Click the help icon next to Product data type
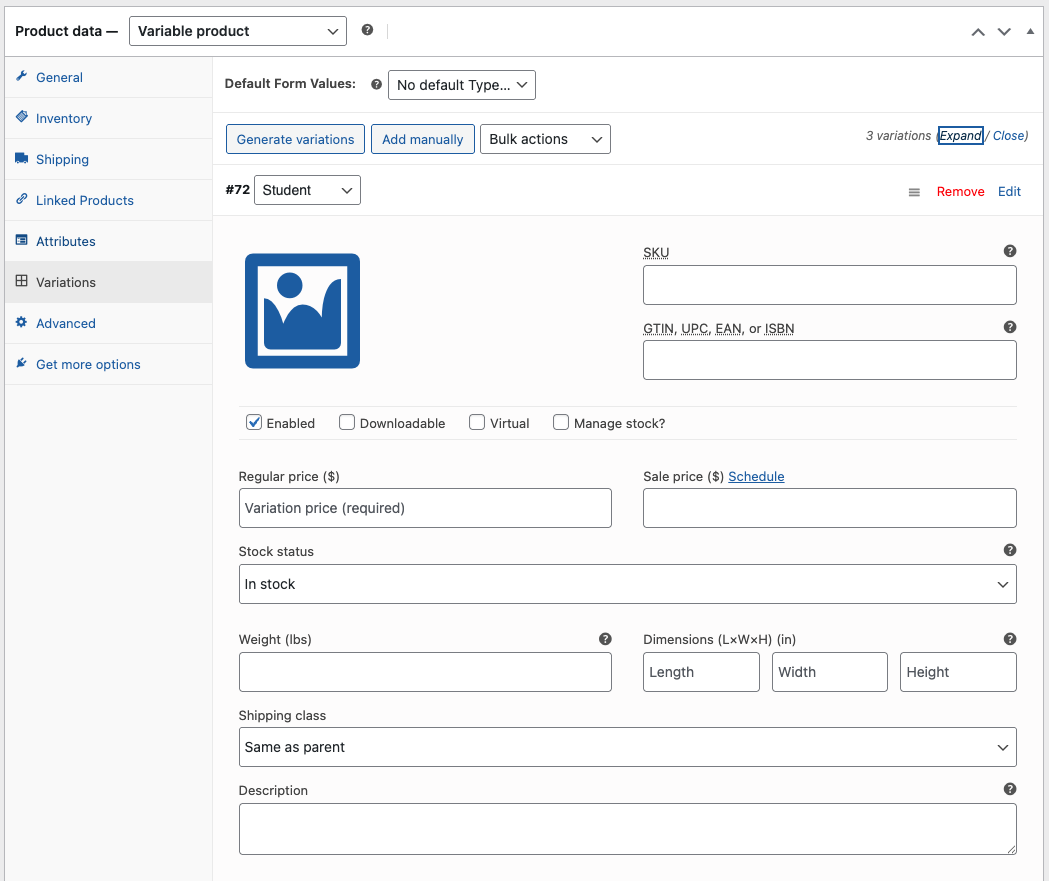The height and width of the screenshot is (881, 1049). (x=367, y=30)
